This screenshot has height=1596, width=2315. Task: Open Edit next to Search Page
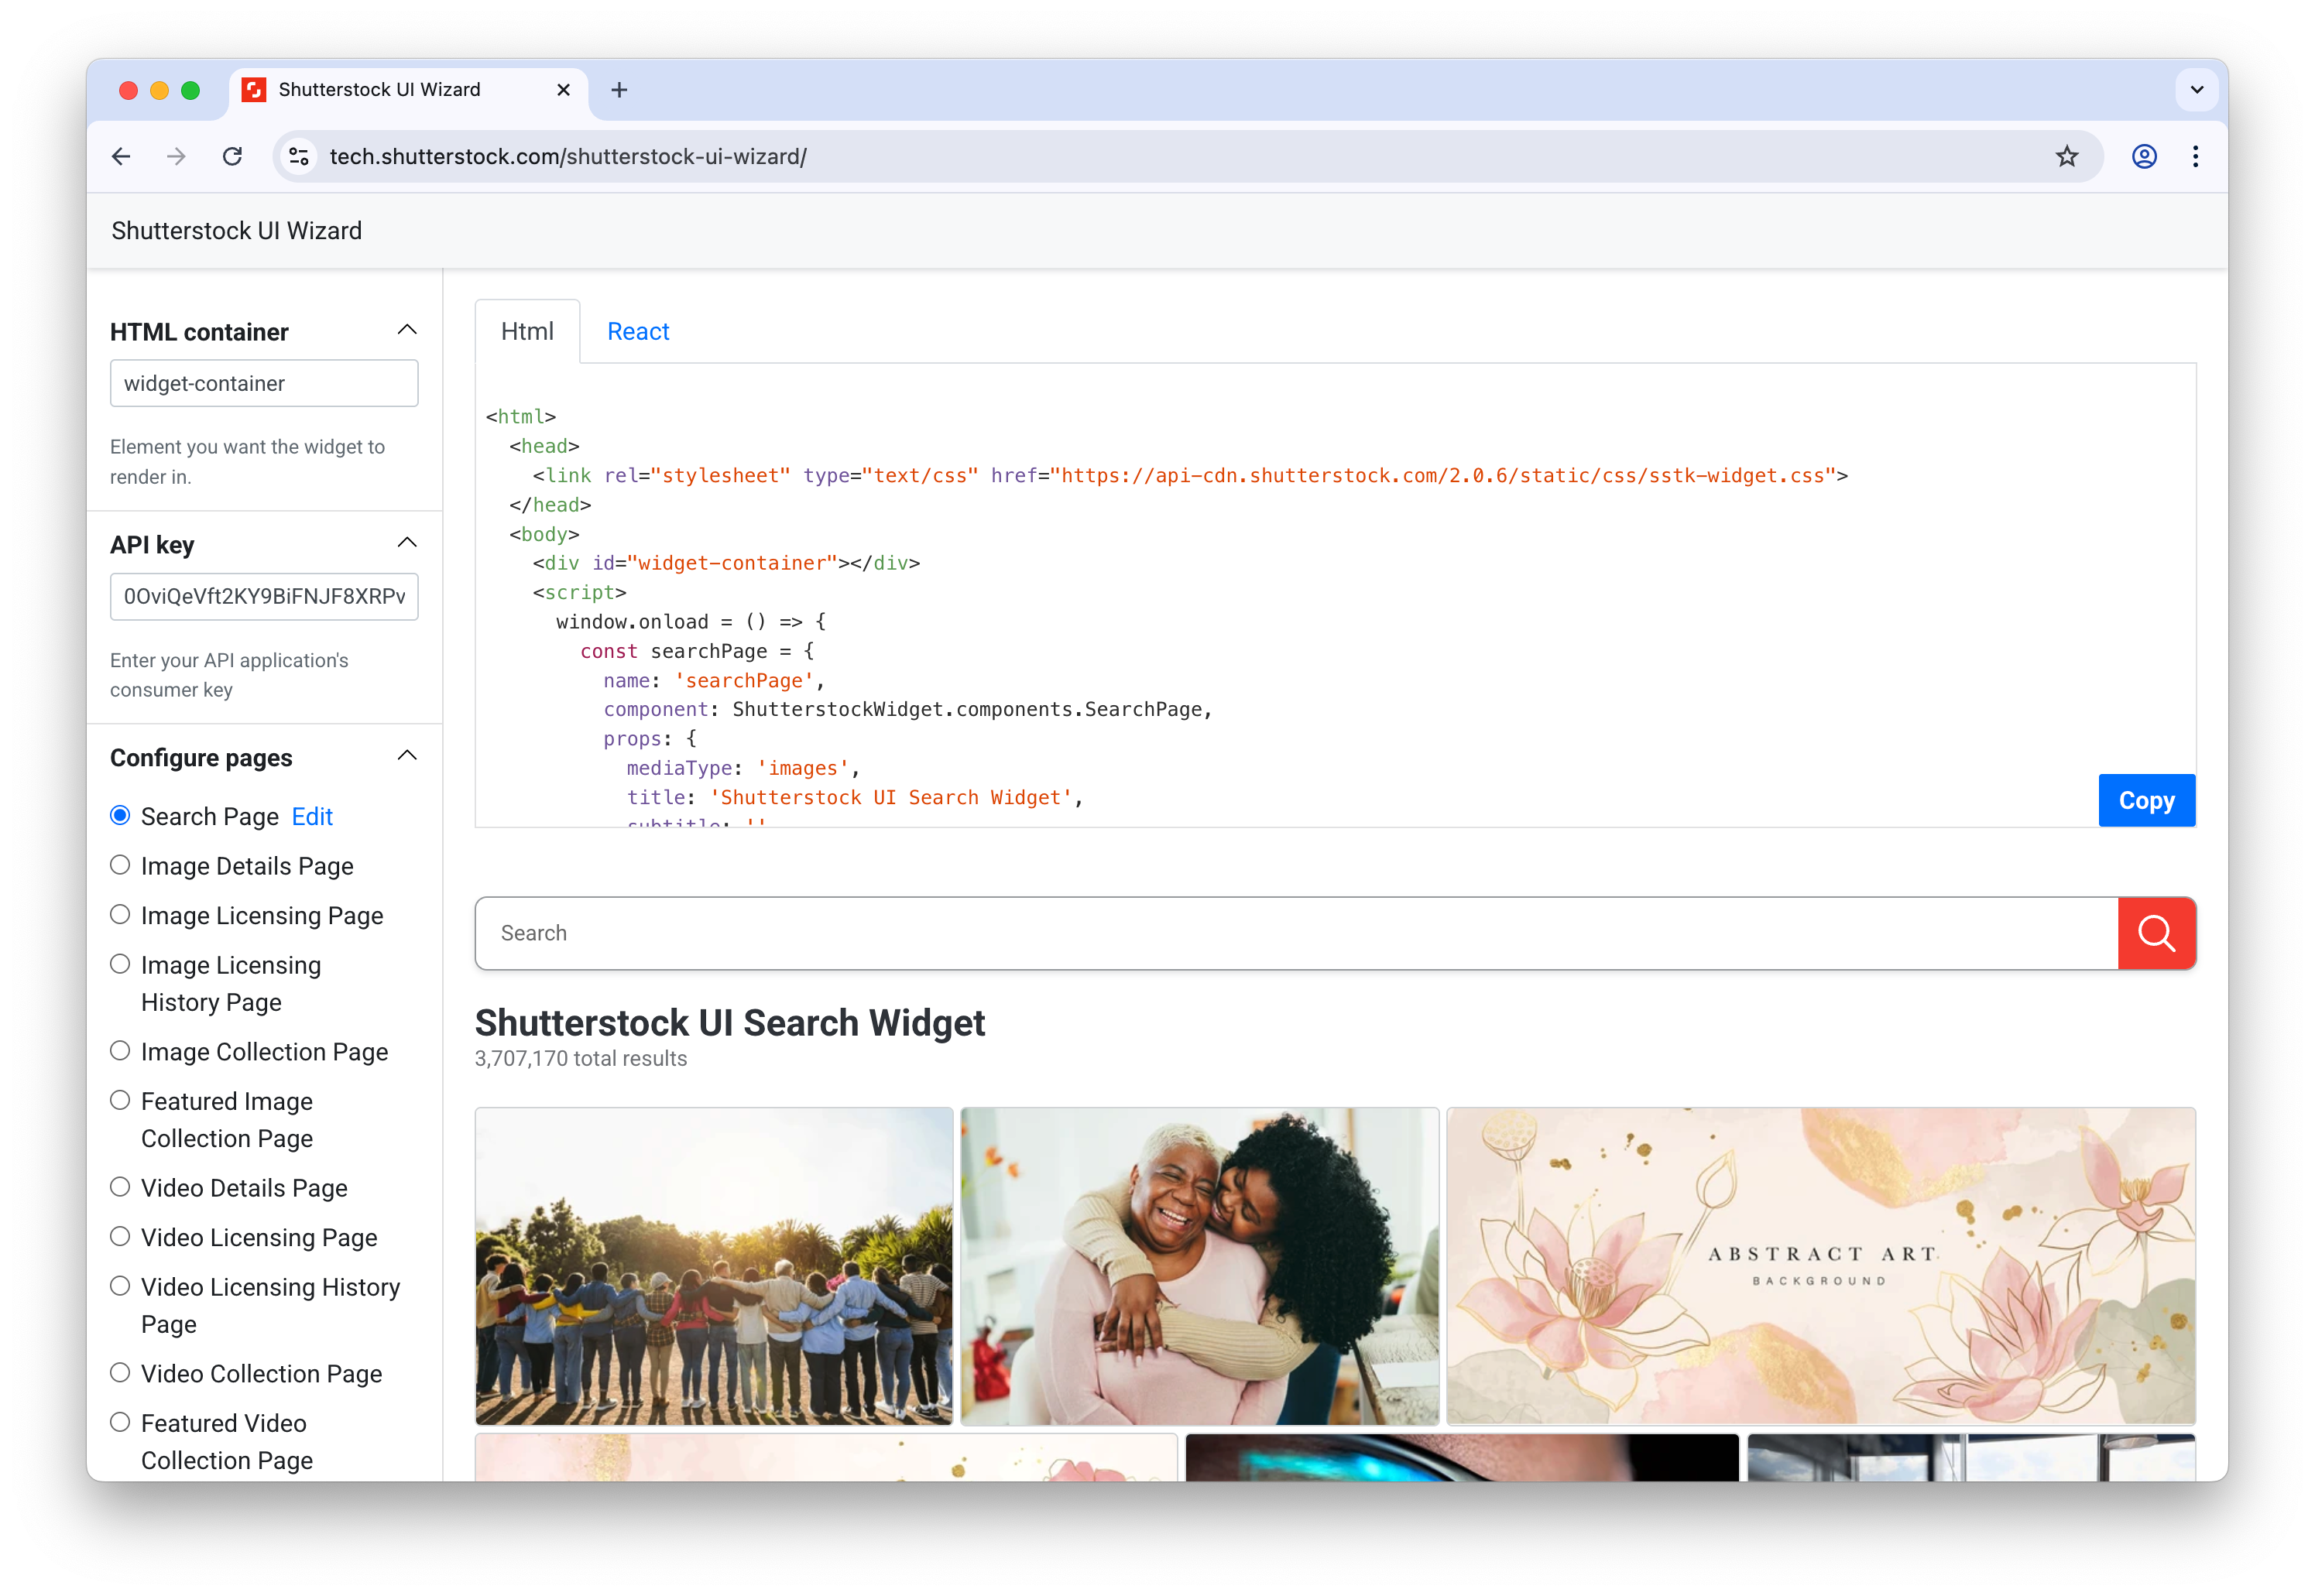coord(312,816)
